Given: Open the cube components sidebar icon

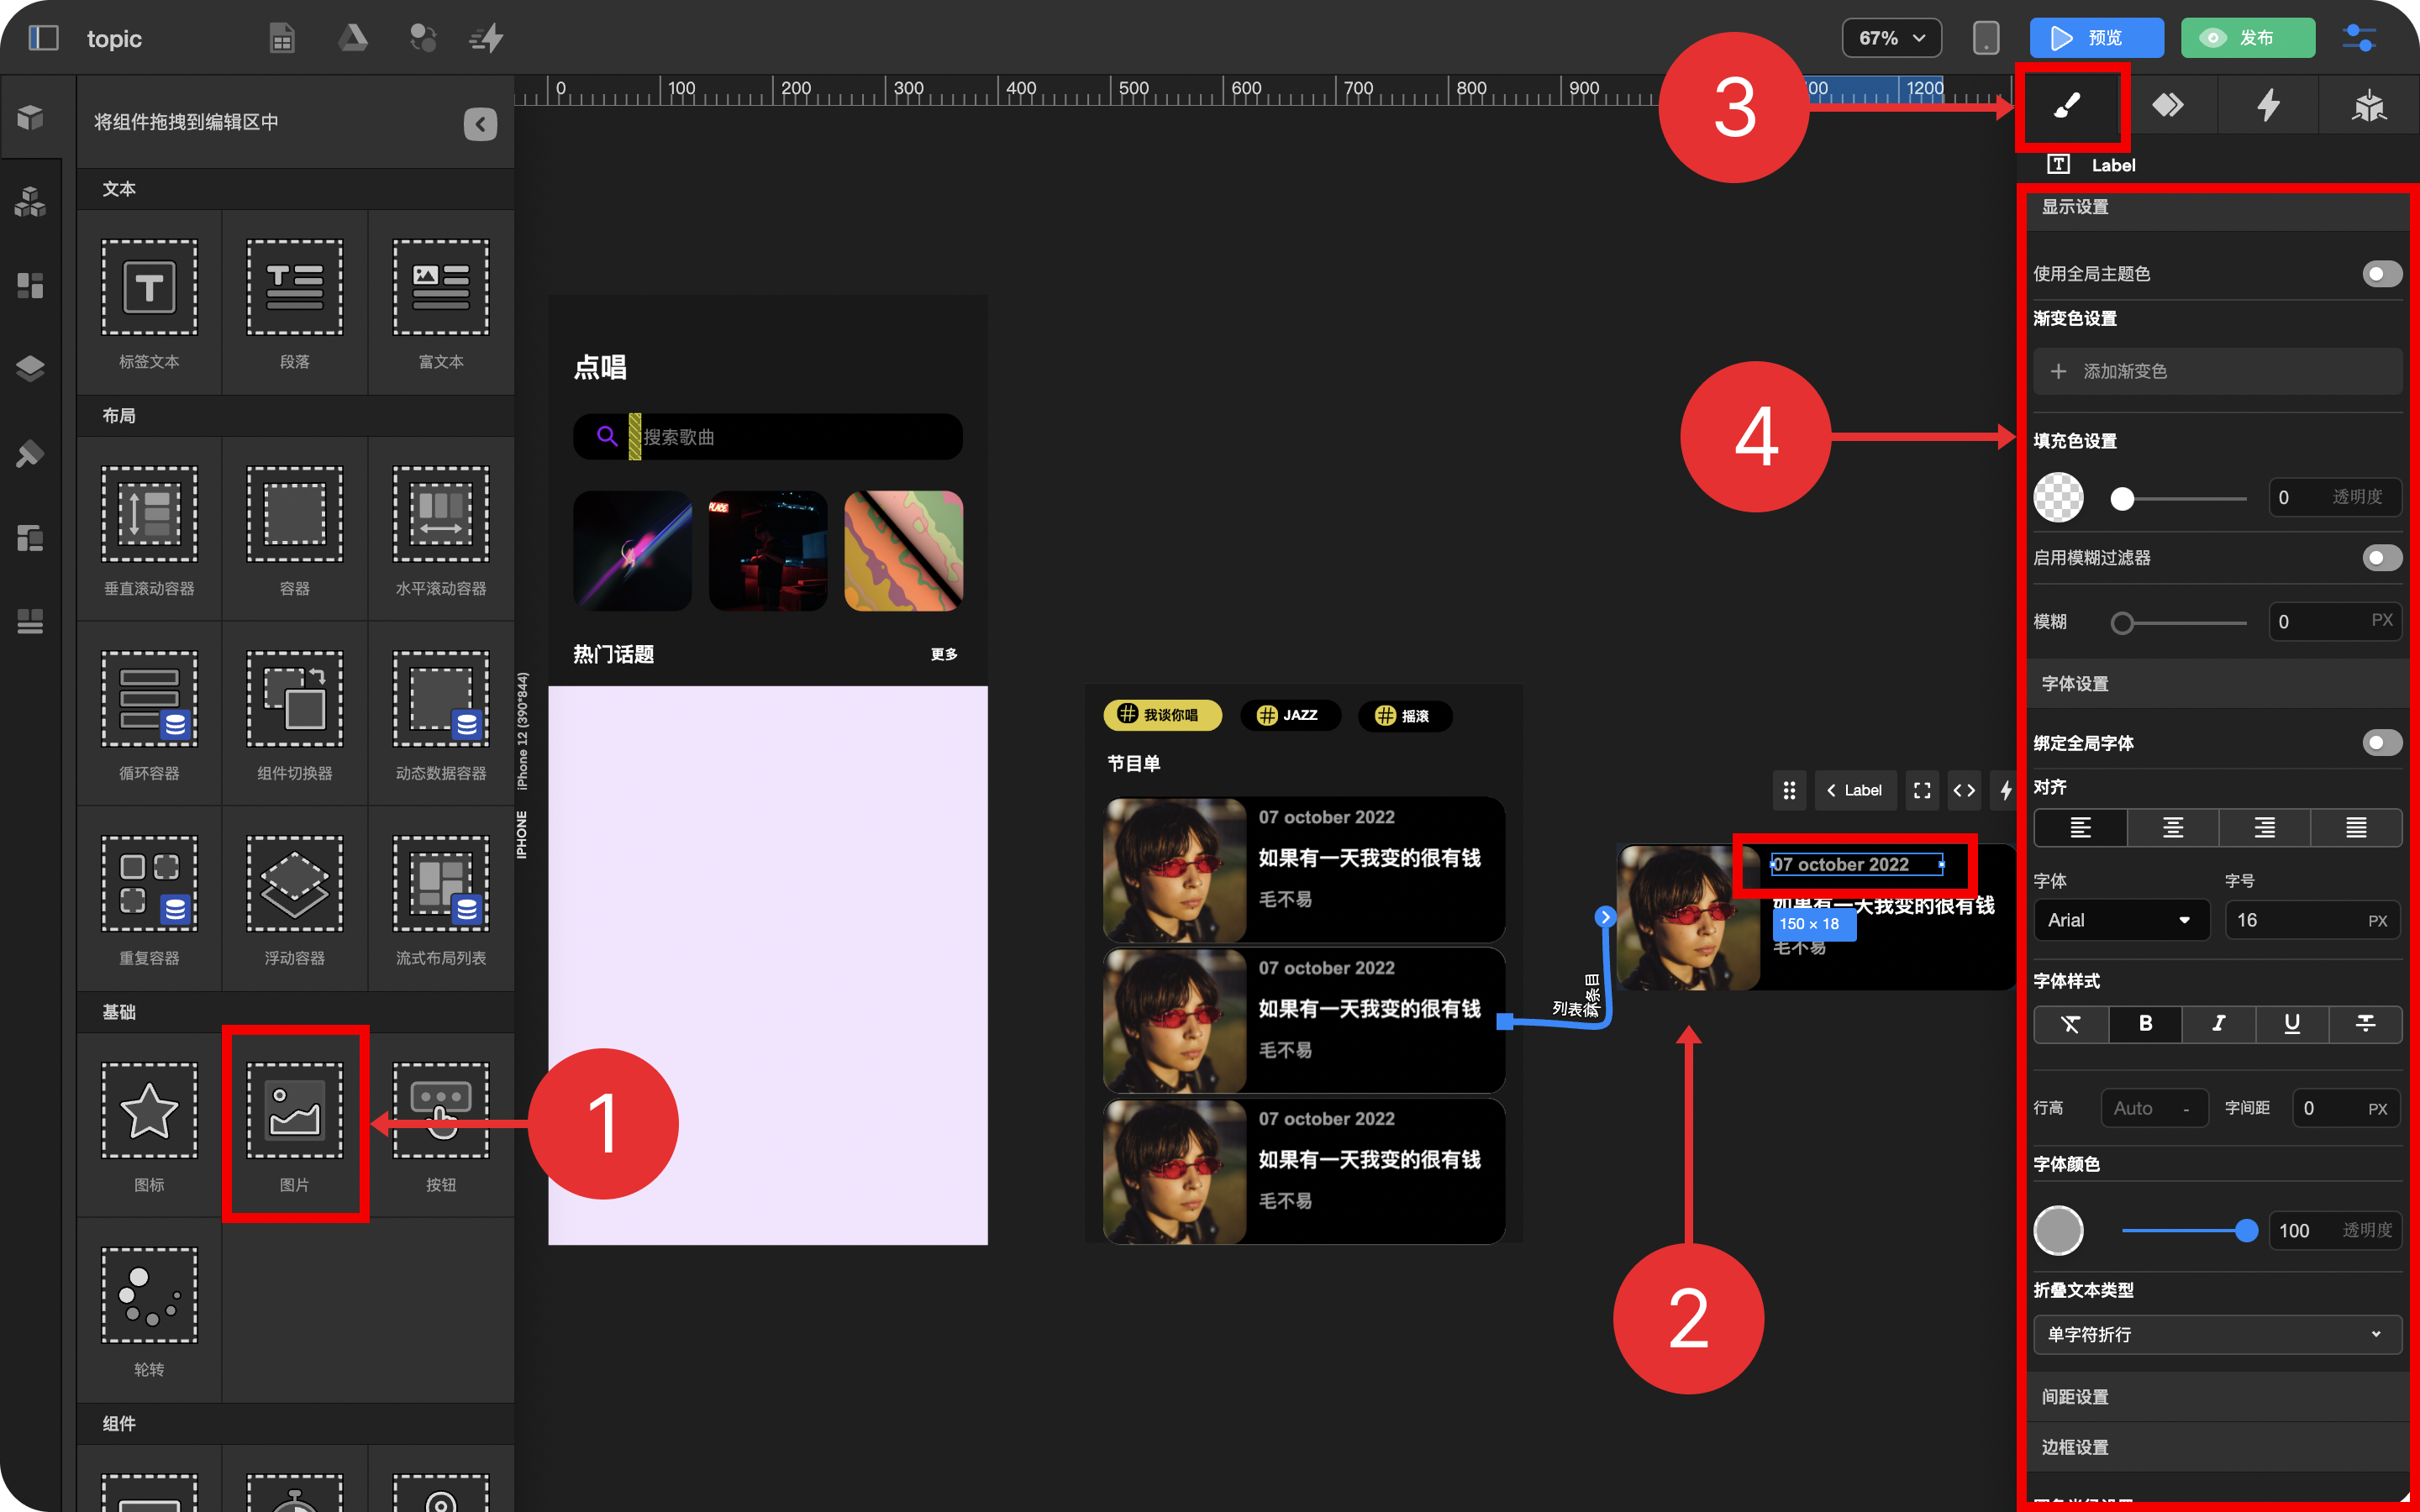Looking at the screenshot, I should pos(30,117).
